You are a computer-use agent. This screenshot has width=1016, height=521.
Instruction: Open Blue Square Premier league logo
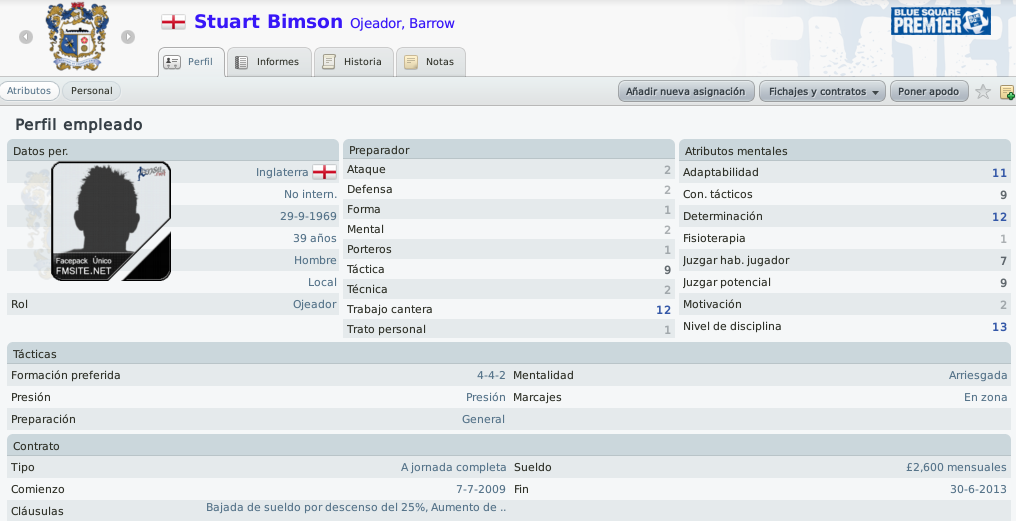pyautogui.click(x=940, y=21)
